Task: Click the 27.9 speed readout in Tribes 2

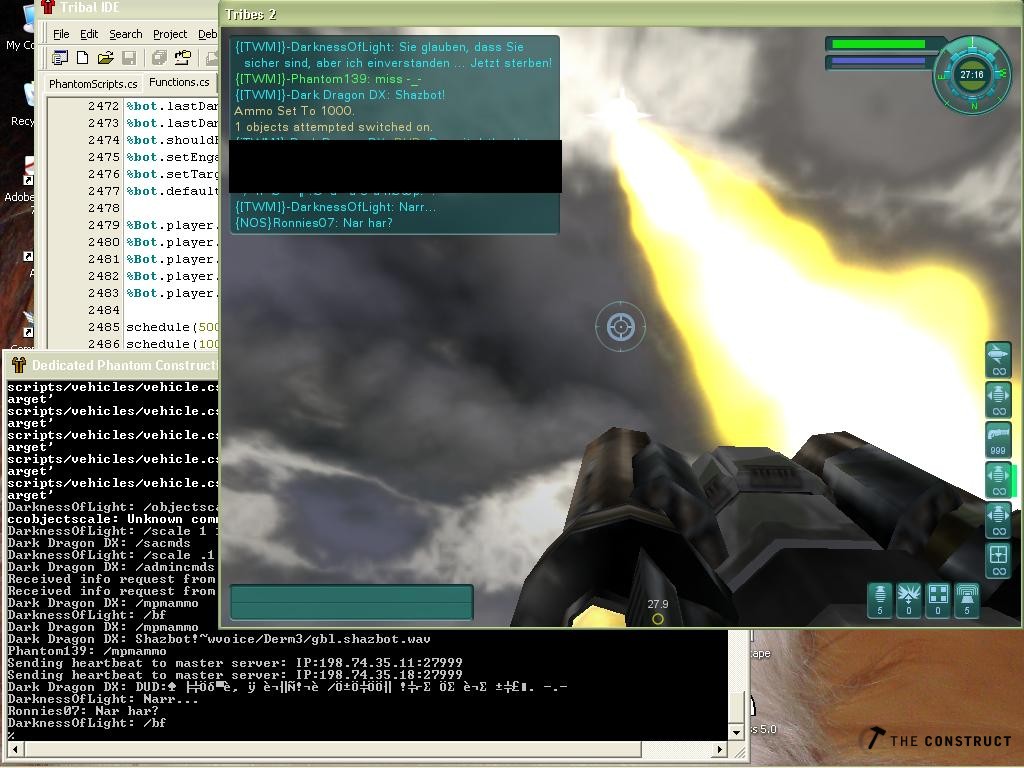Action: (658, 604)
